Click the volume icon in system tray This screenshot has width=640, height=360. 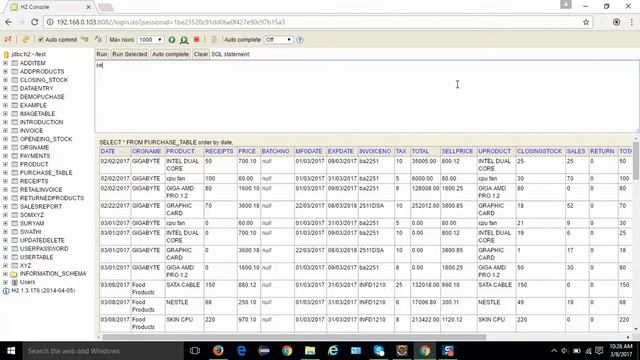565,351
